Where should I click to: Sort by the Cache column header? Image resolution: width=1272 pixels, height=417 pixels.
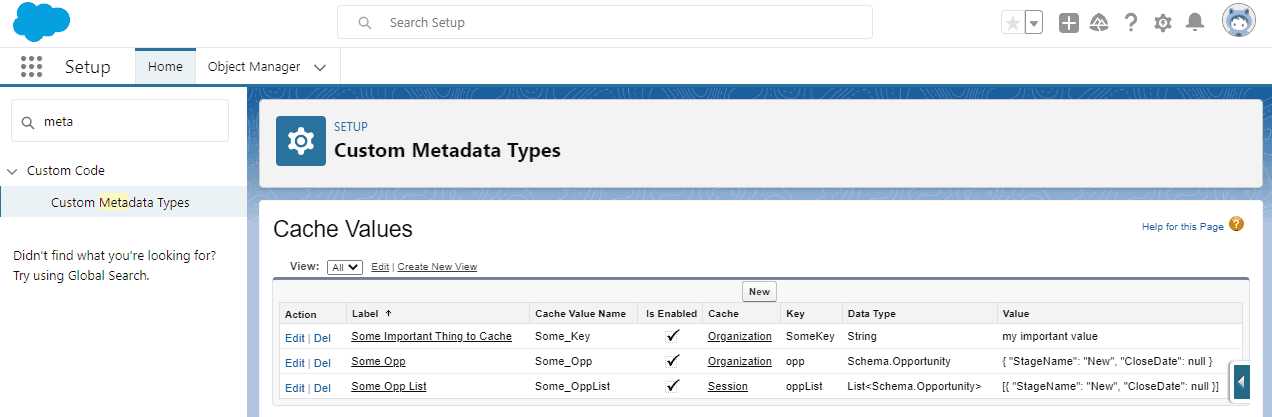tap(723, 313)
